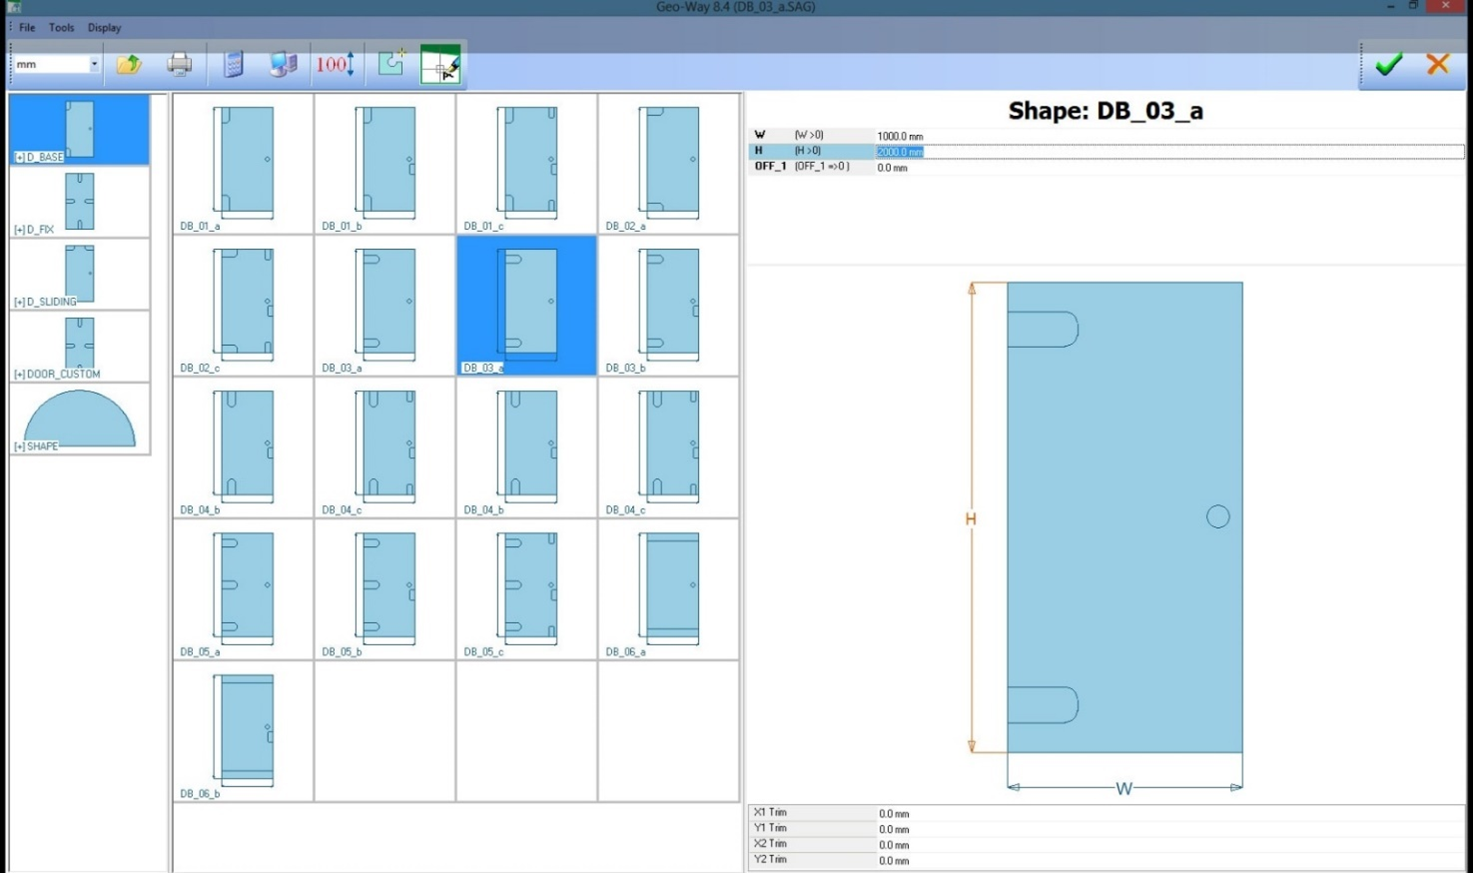Select the DB_02_a door shape

click(669, 164)
